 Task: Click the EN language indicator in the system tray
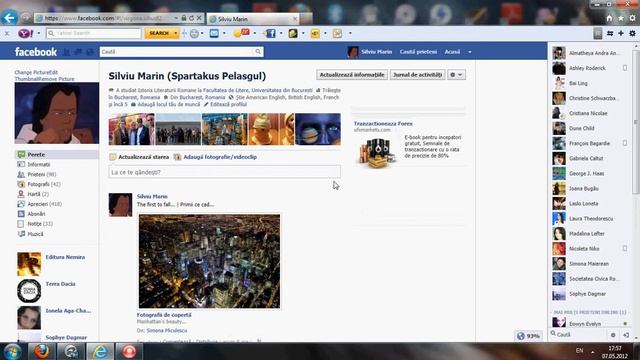tap(579, 351)
